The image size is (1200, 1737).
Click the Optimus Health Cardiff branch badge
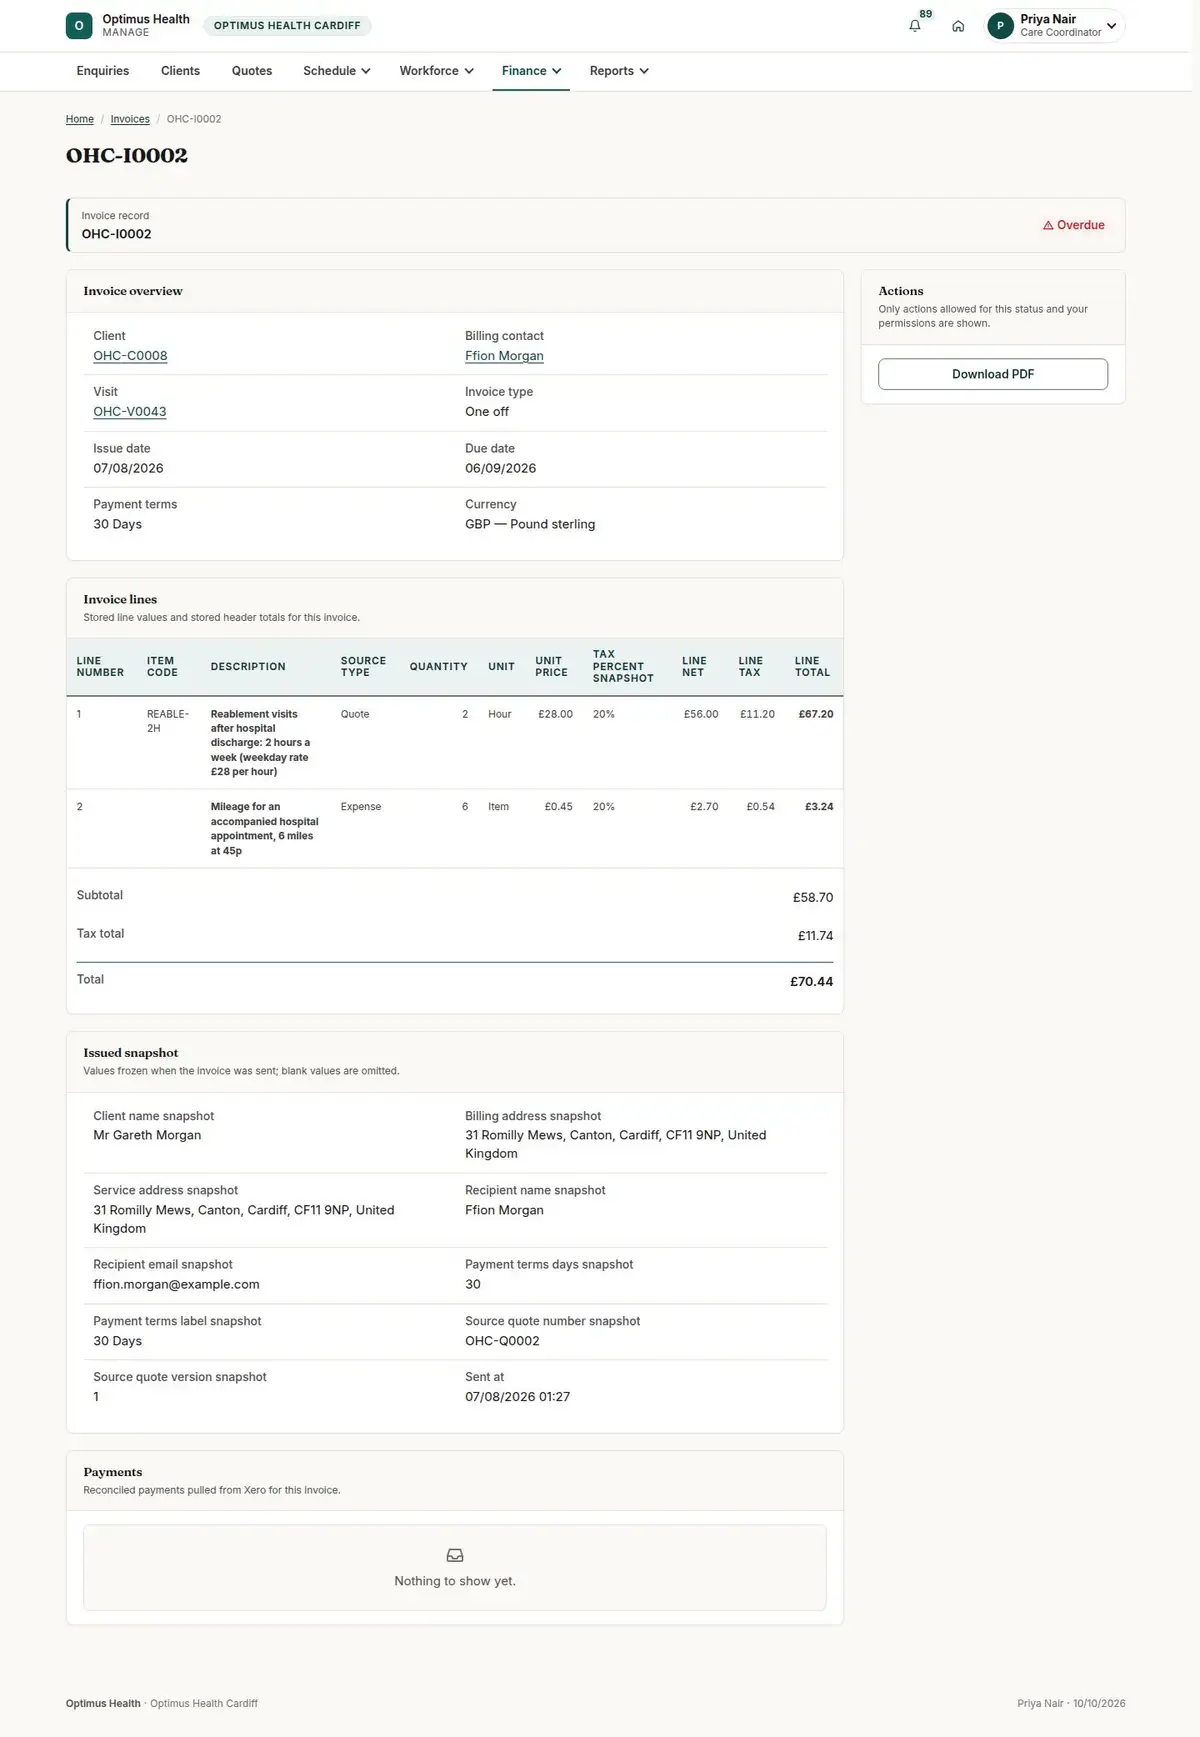tap(287, 26)
